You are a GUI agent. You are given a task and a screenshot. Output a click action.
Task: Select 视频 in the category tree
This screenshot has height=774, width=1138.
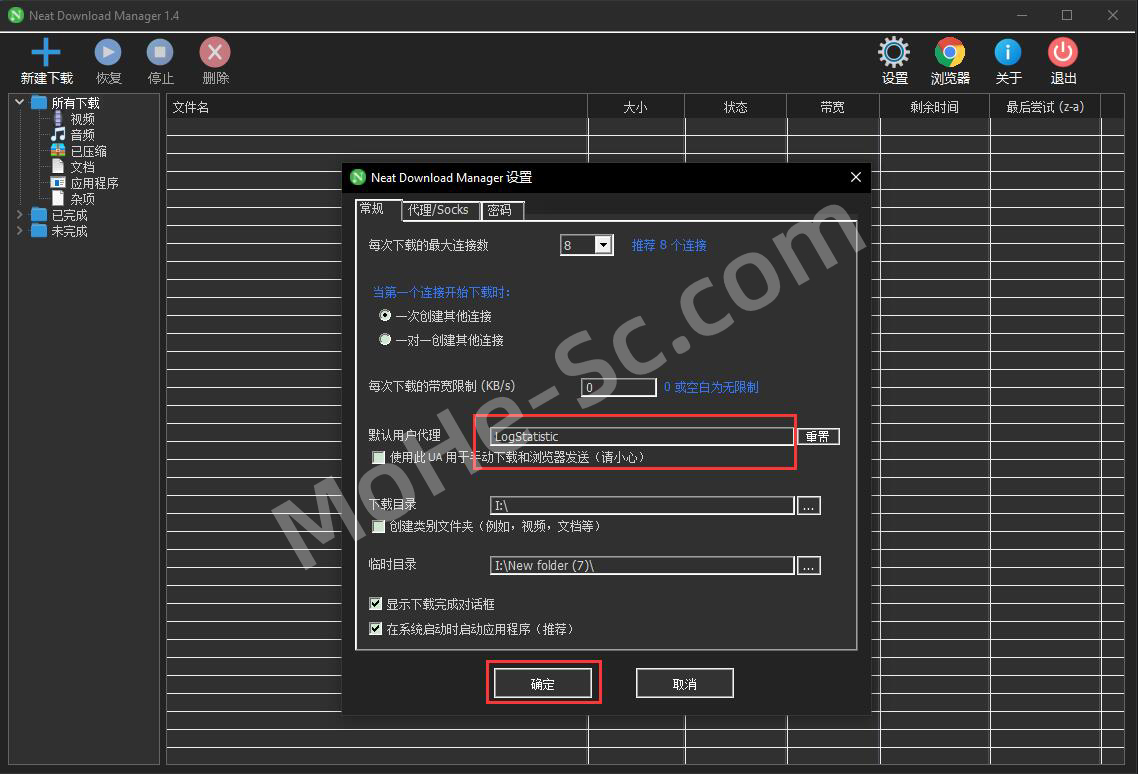tap(83, 118)
